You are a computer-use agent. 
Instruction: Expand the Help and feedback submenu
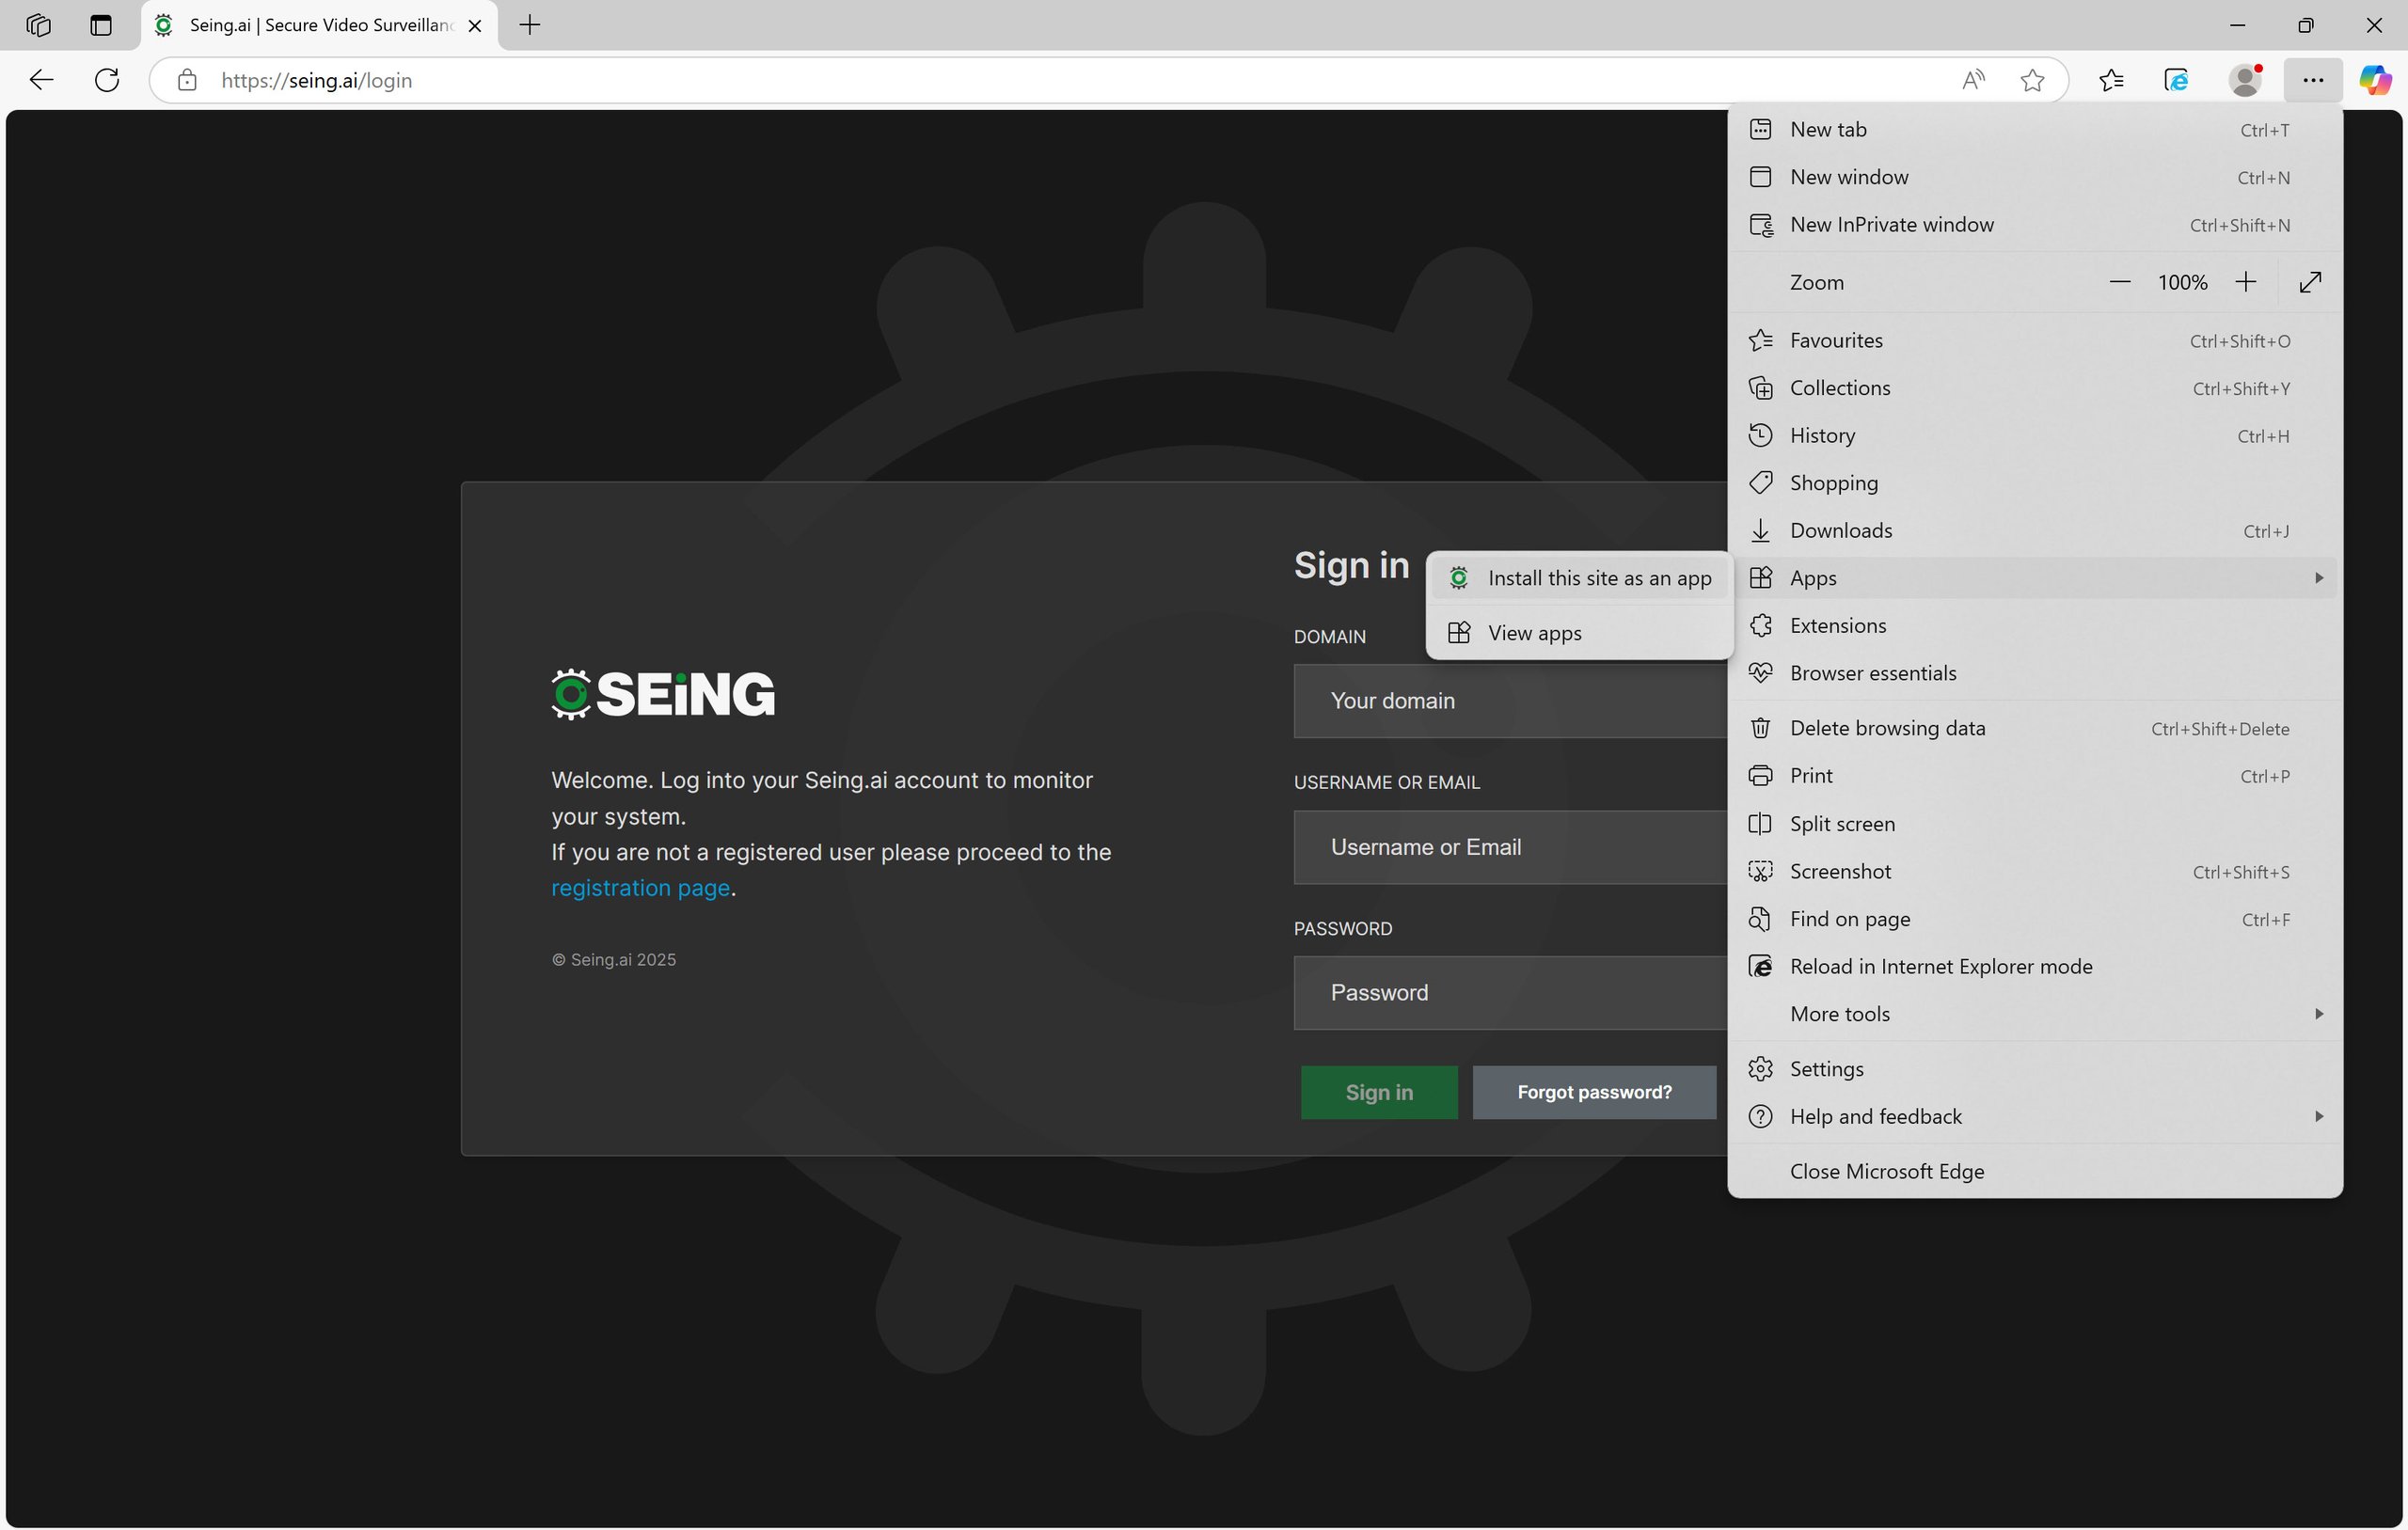coord(2317,1116)
